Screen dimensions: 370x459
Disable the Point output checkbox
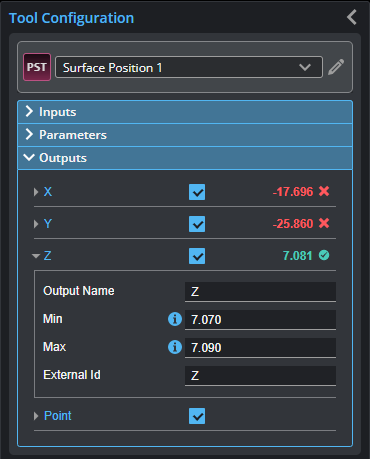pyautogui.click(x=197, y=416)
